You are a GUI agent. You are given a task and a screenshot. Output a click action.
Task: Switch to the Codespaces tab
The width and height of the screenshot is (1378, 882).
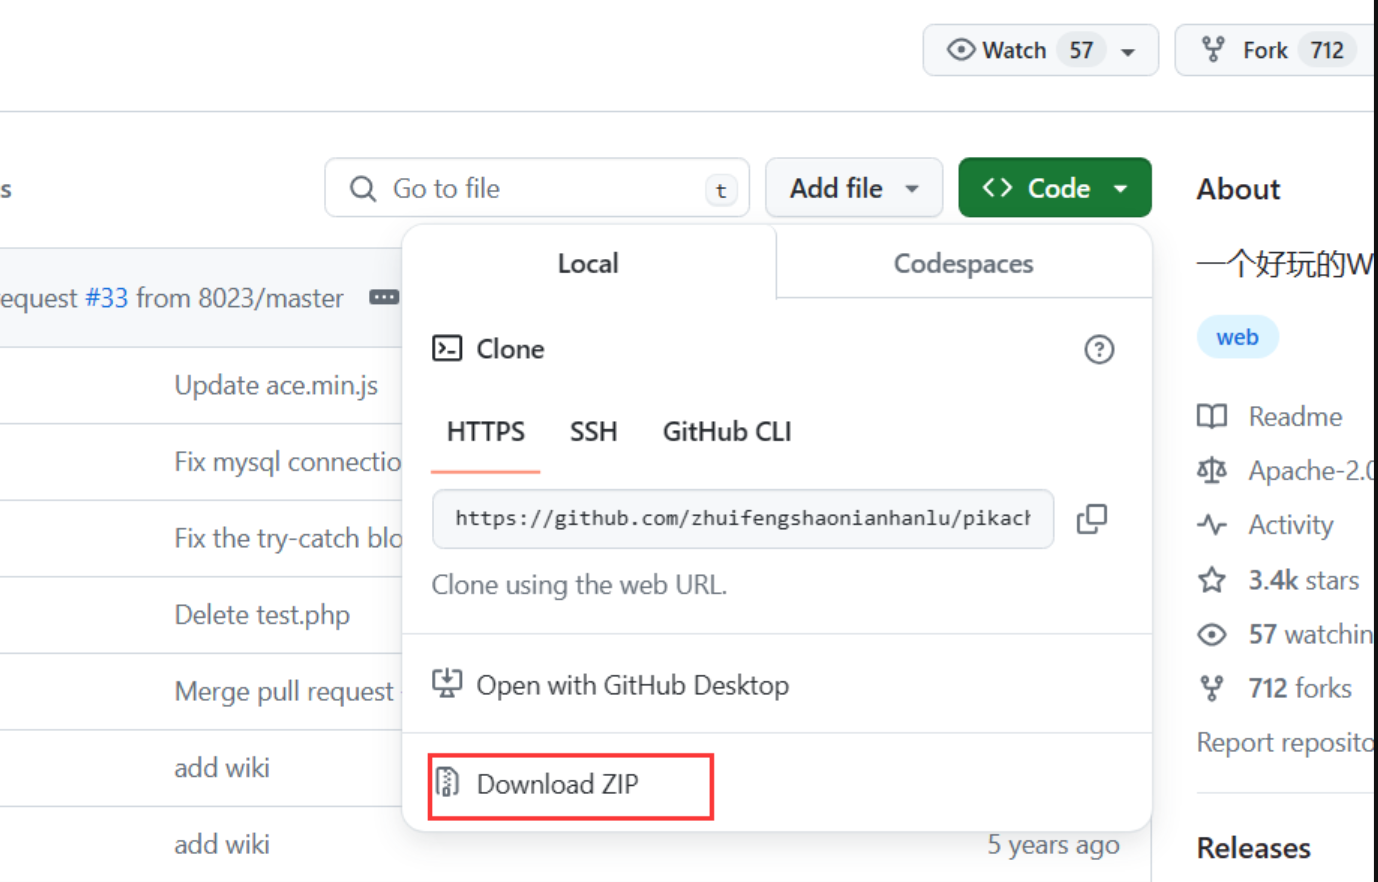pyautogui.click(x=963, y=263)
